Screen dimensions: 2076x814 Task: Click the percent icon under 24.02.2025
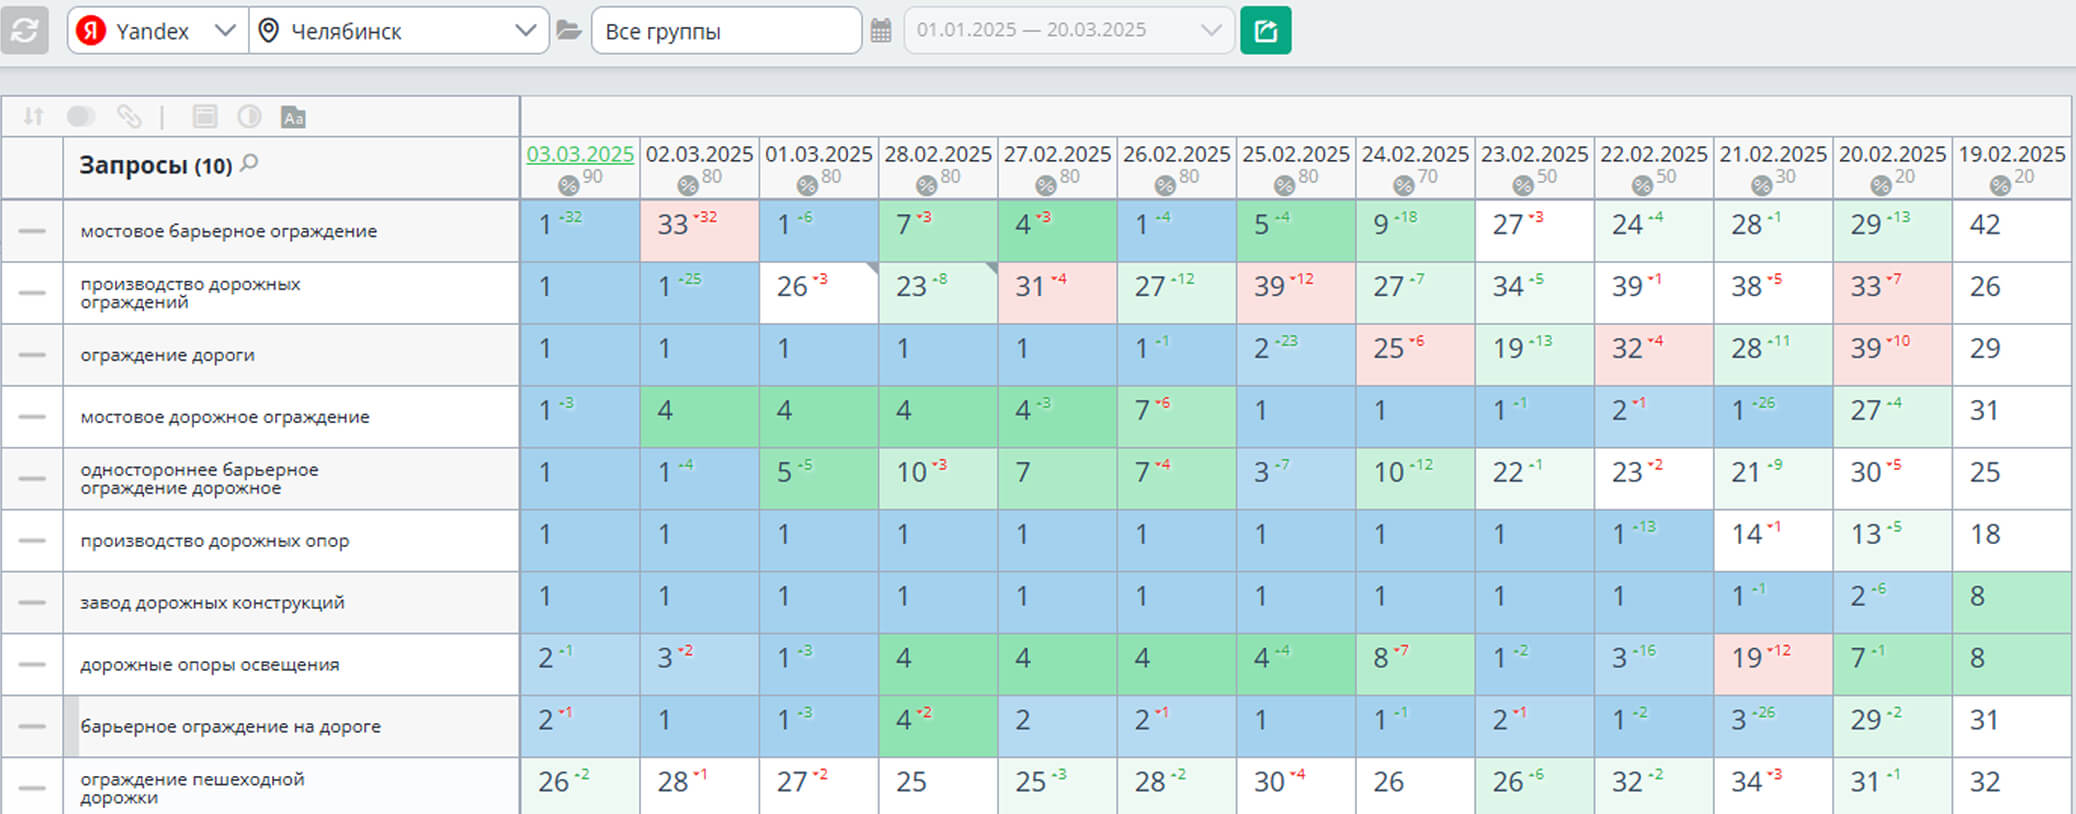point(1403,185)
